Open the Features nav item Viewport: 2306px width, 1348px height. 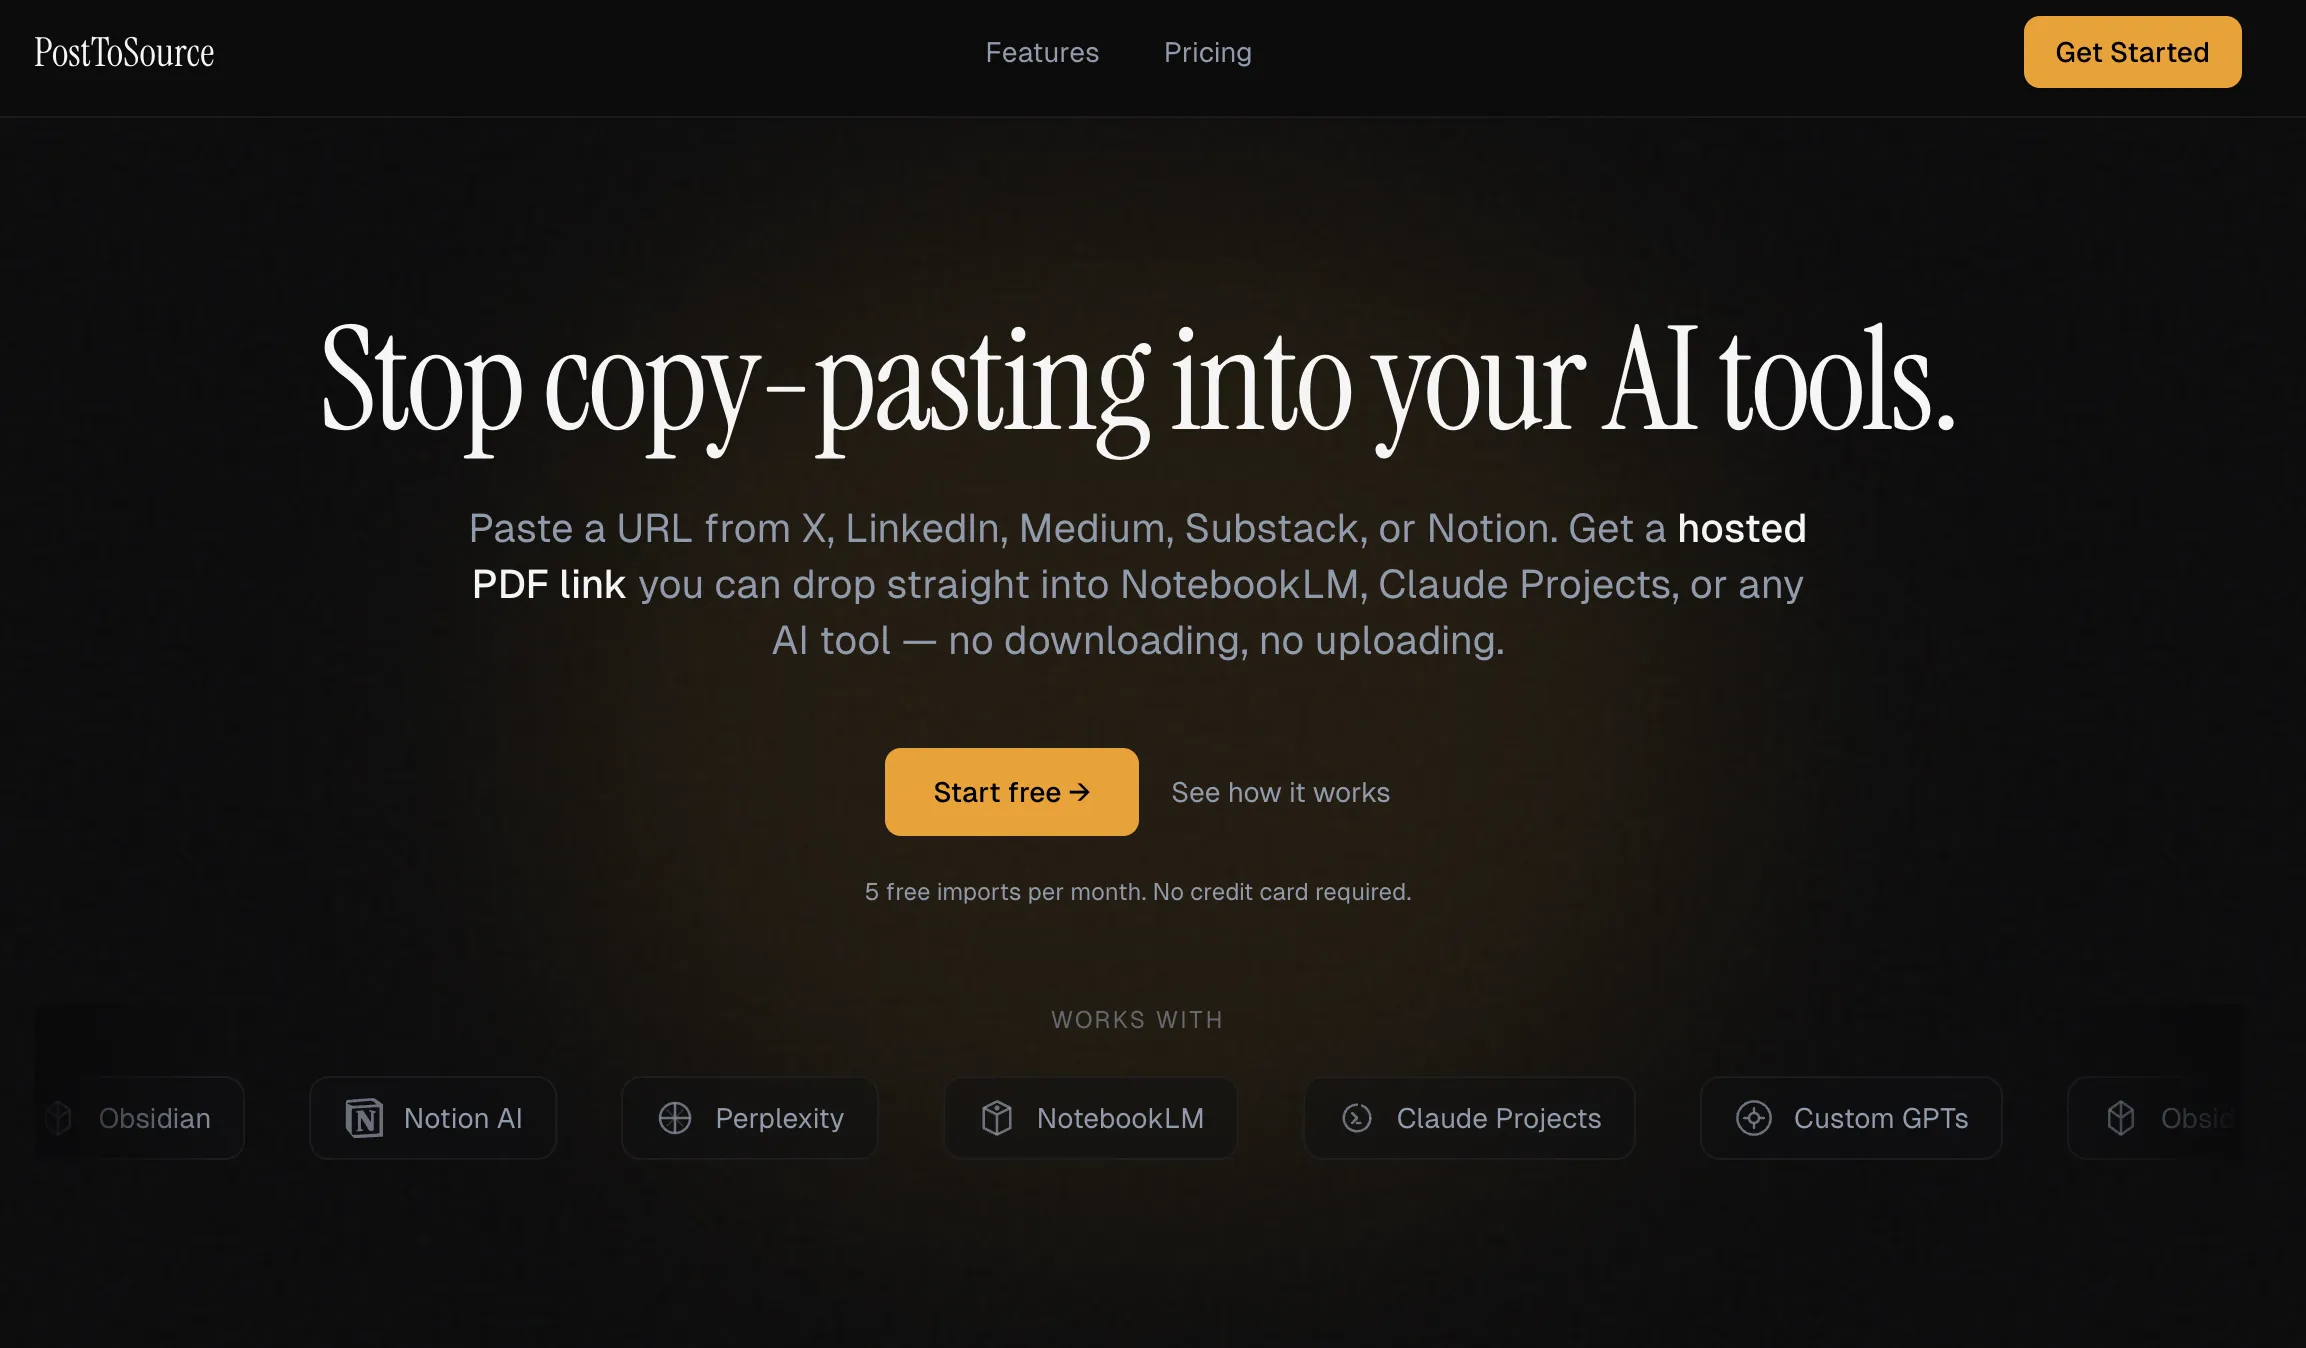tap(1042, 52)
